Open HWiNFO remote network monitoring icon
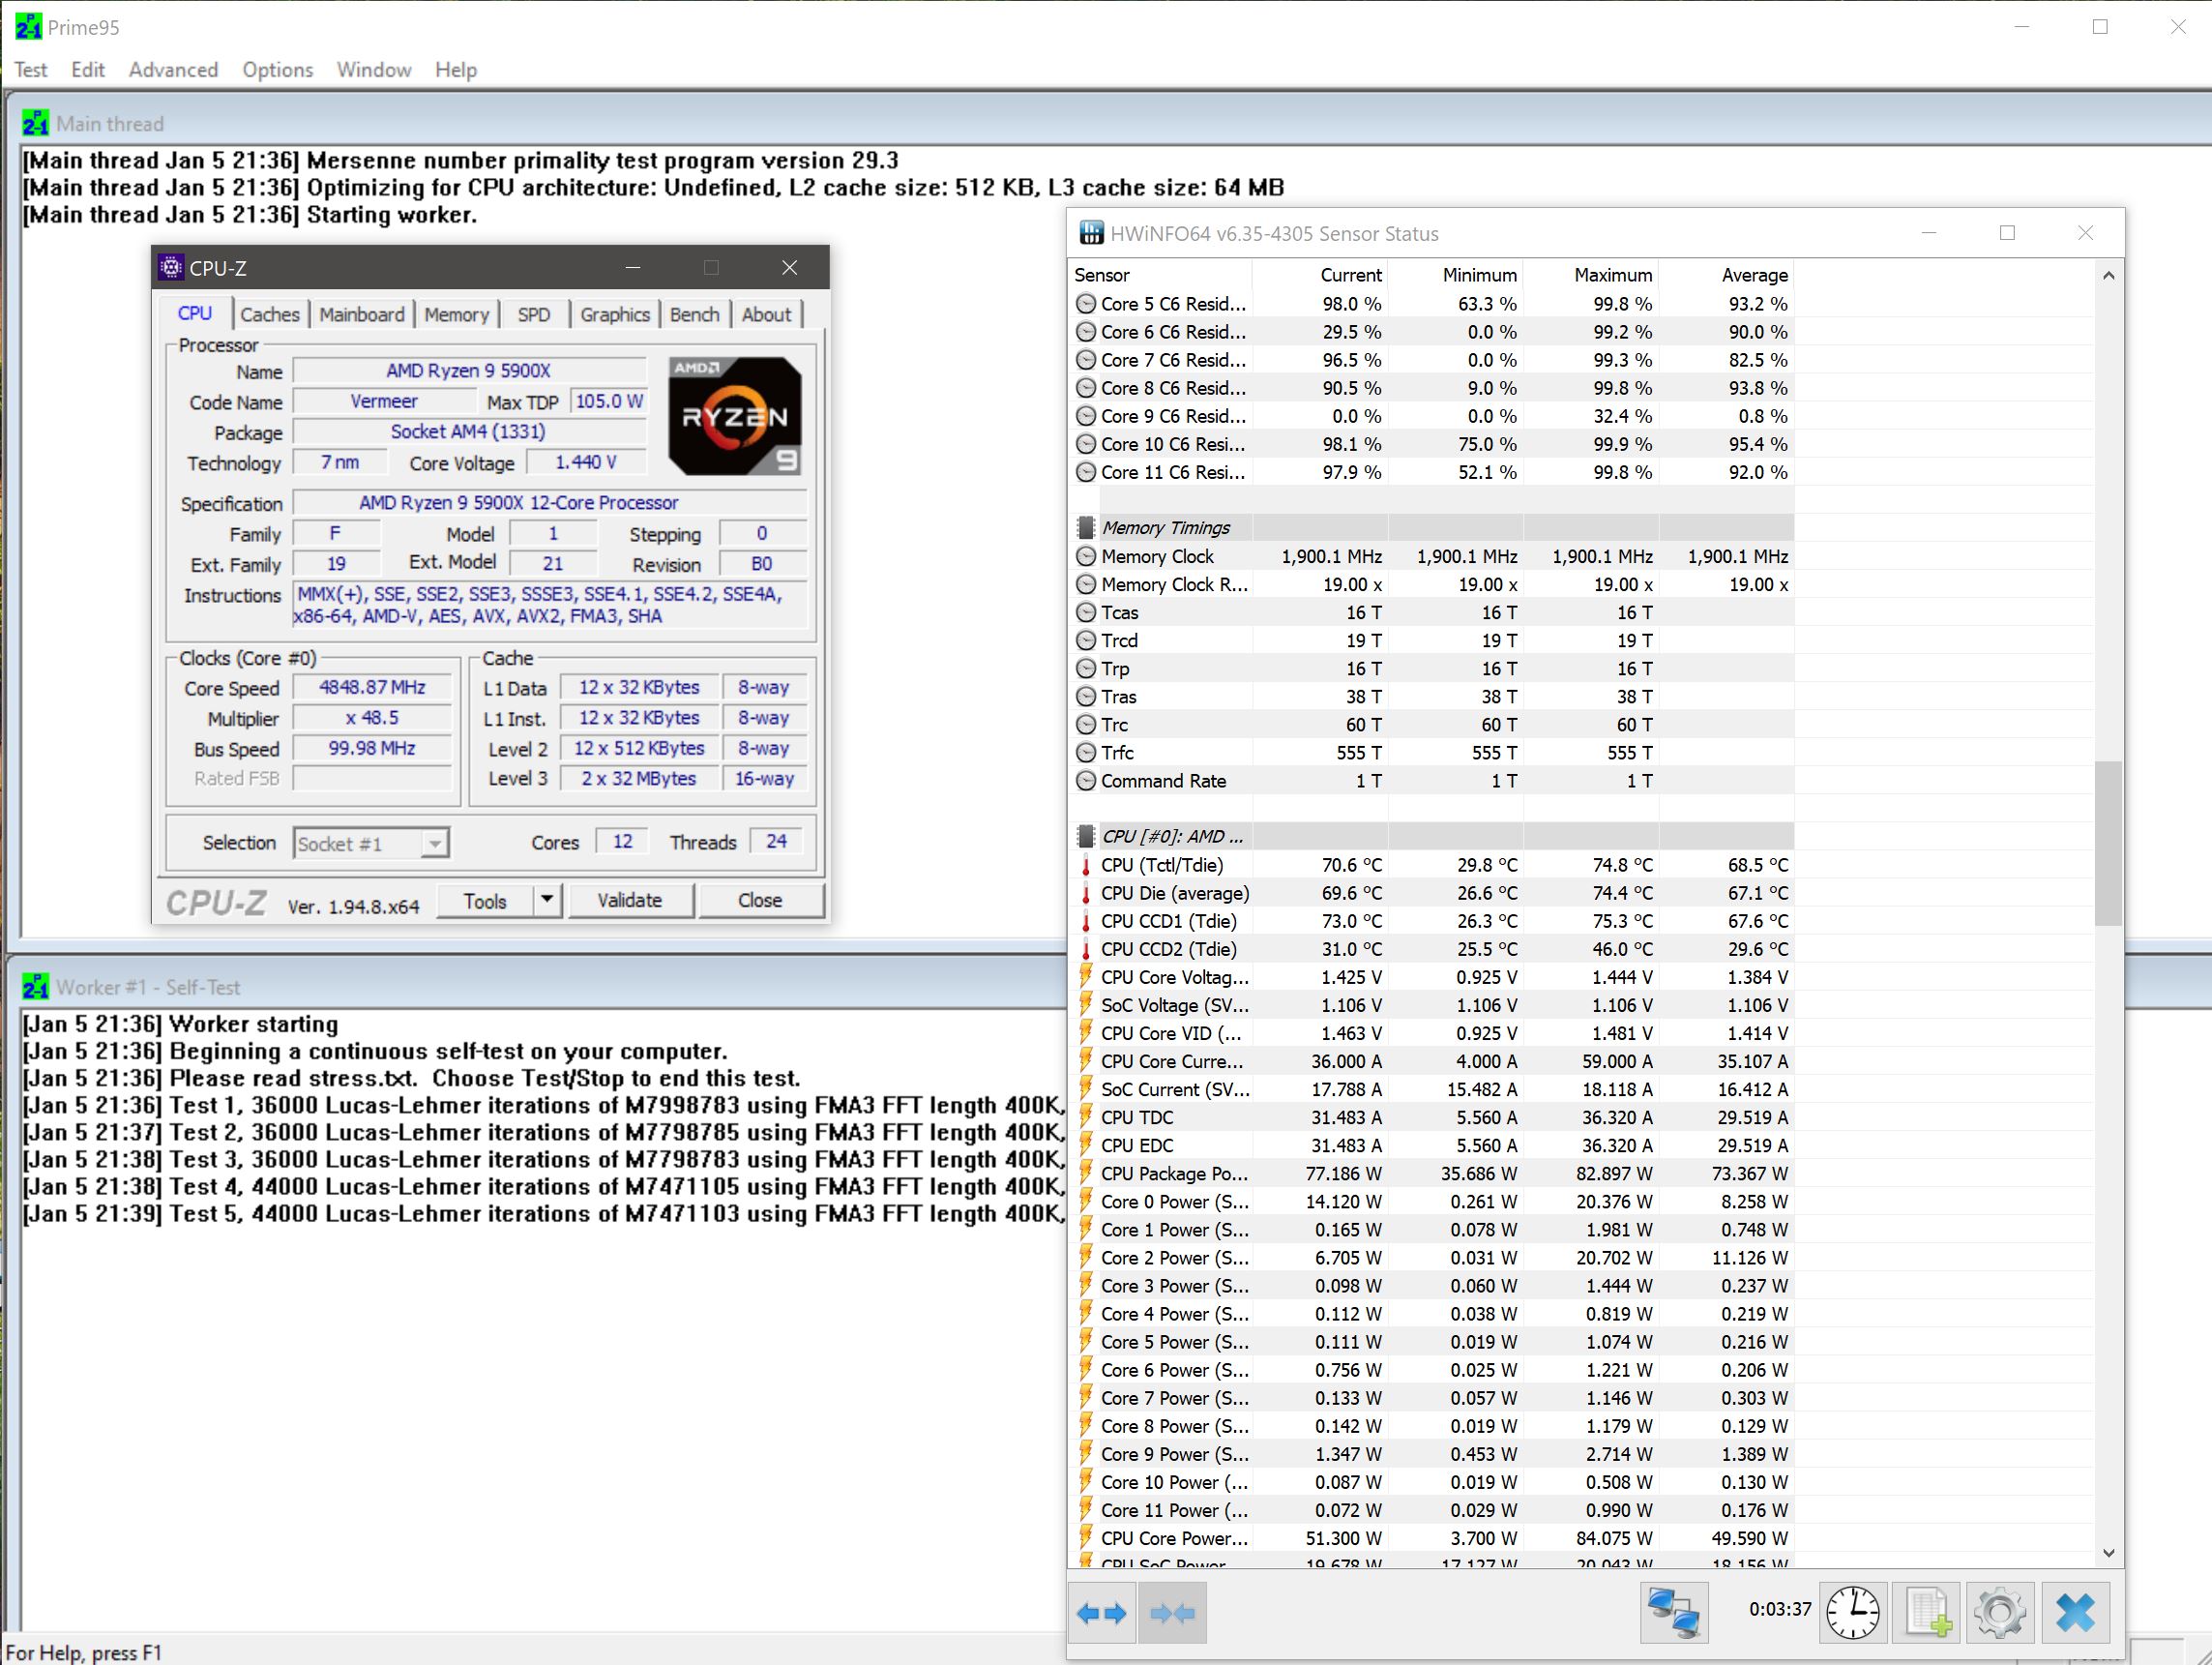This screenshot has height=1665, width=2212. [x=1673, y=1613]
